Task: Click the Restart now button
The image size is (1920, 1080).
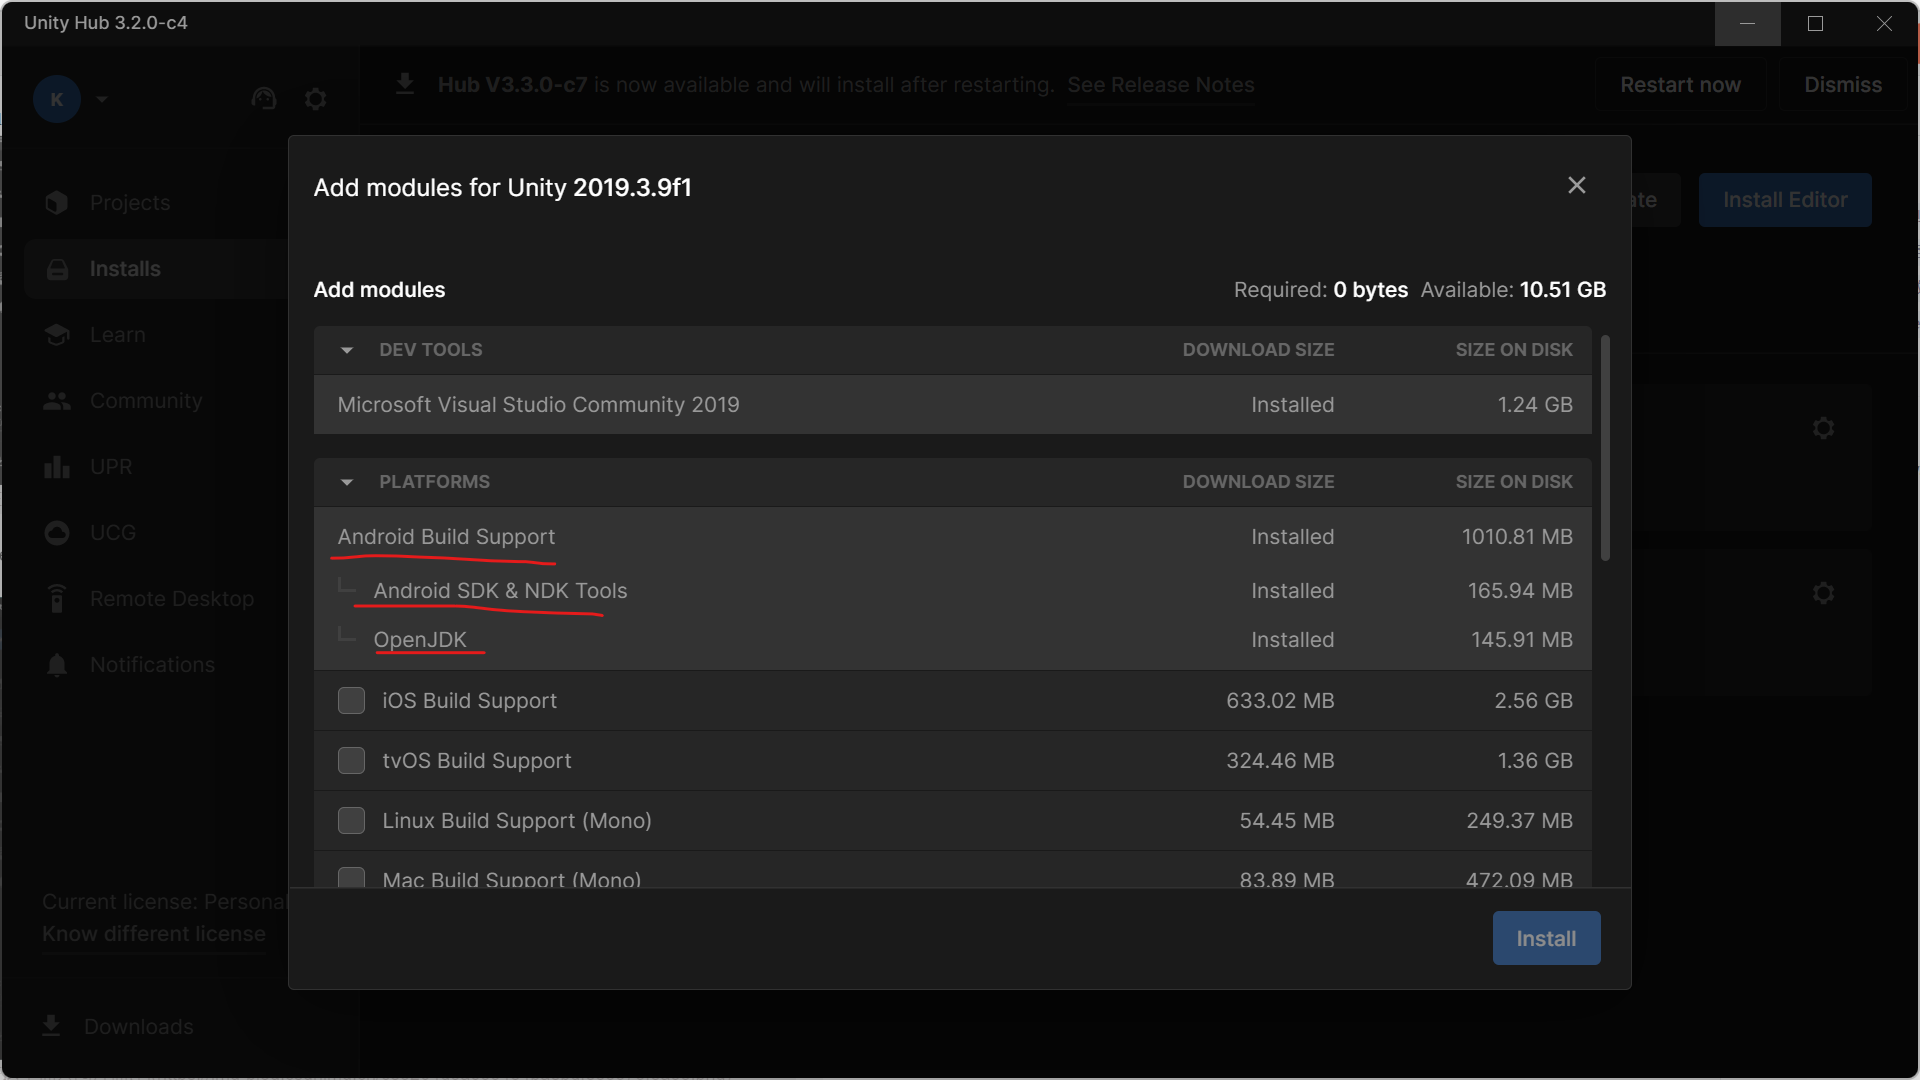Action: coord(1680,85)
